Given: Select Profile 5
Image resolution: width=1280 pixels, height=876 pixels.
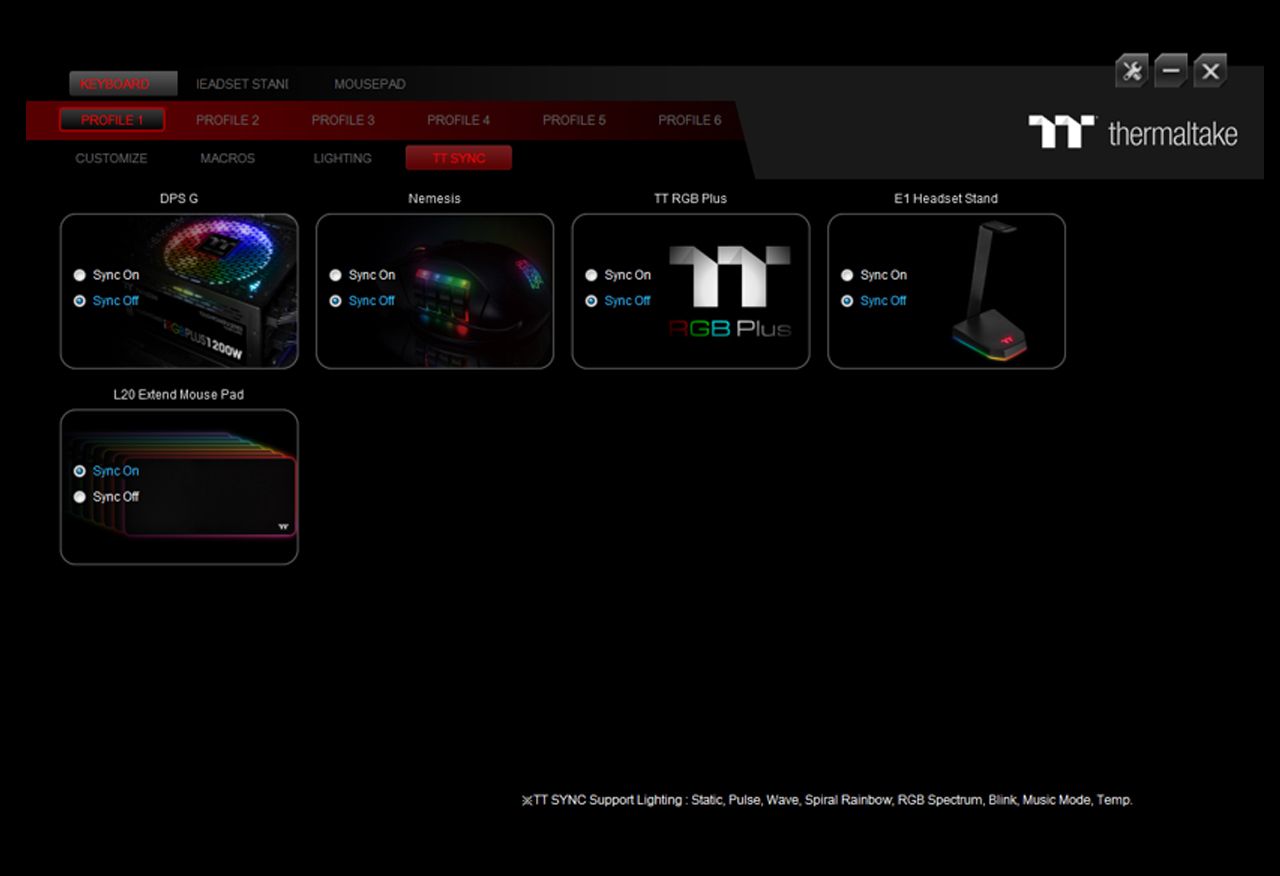Looking at the screenshot, I should click(574, 120).
